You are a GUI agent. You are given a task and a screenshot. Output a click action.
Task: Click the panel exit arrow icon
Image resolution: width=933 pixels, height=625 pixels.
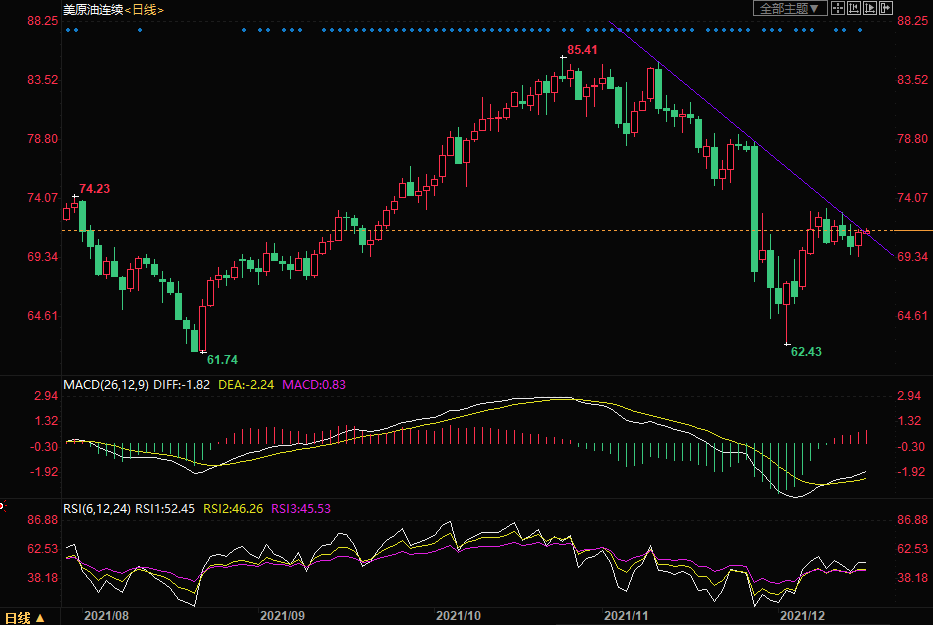(885, 9)
